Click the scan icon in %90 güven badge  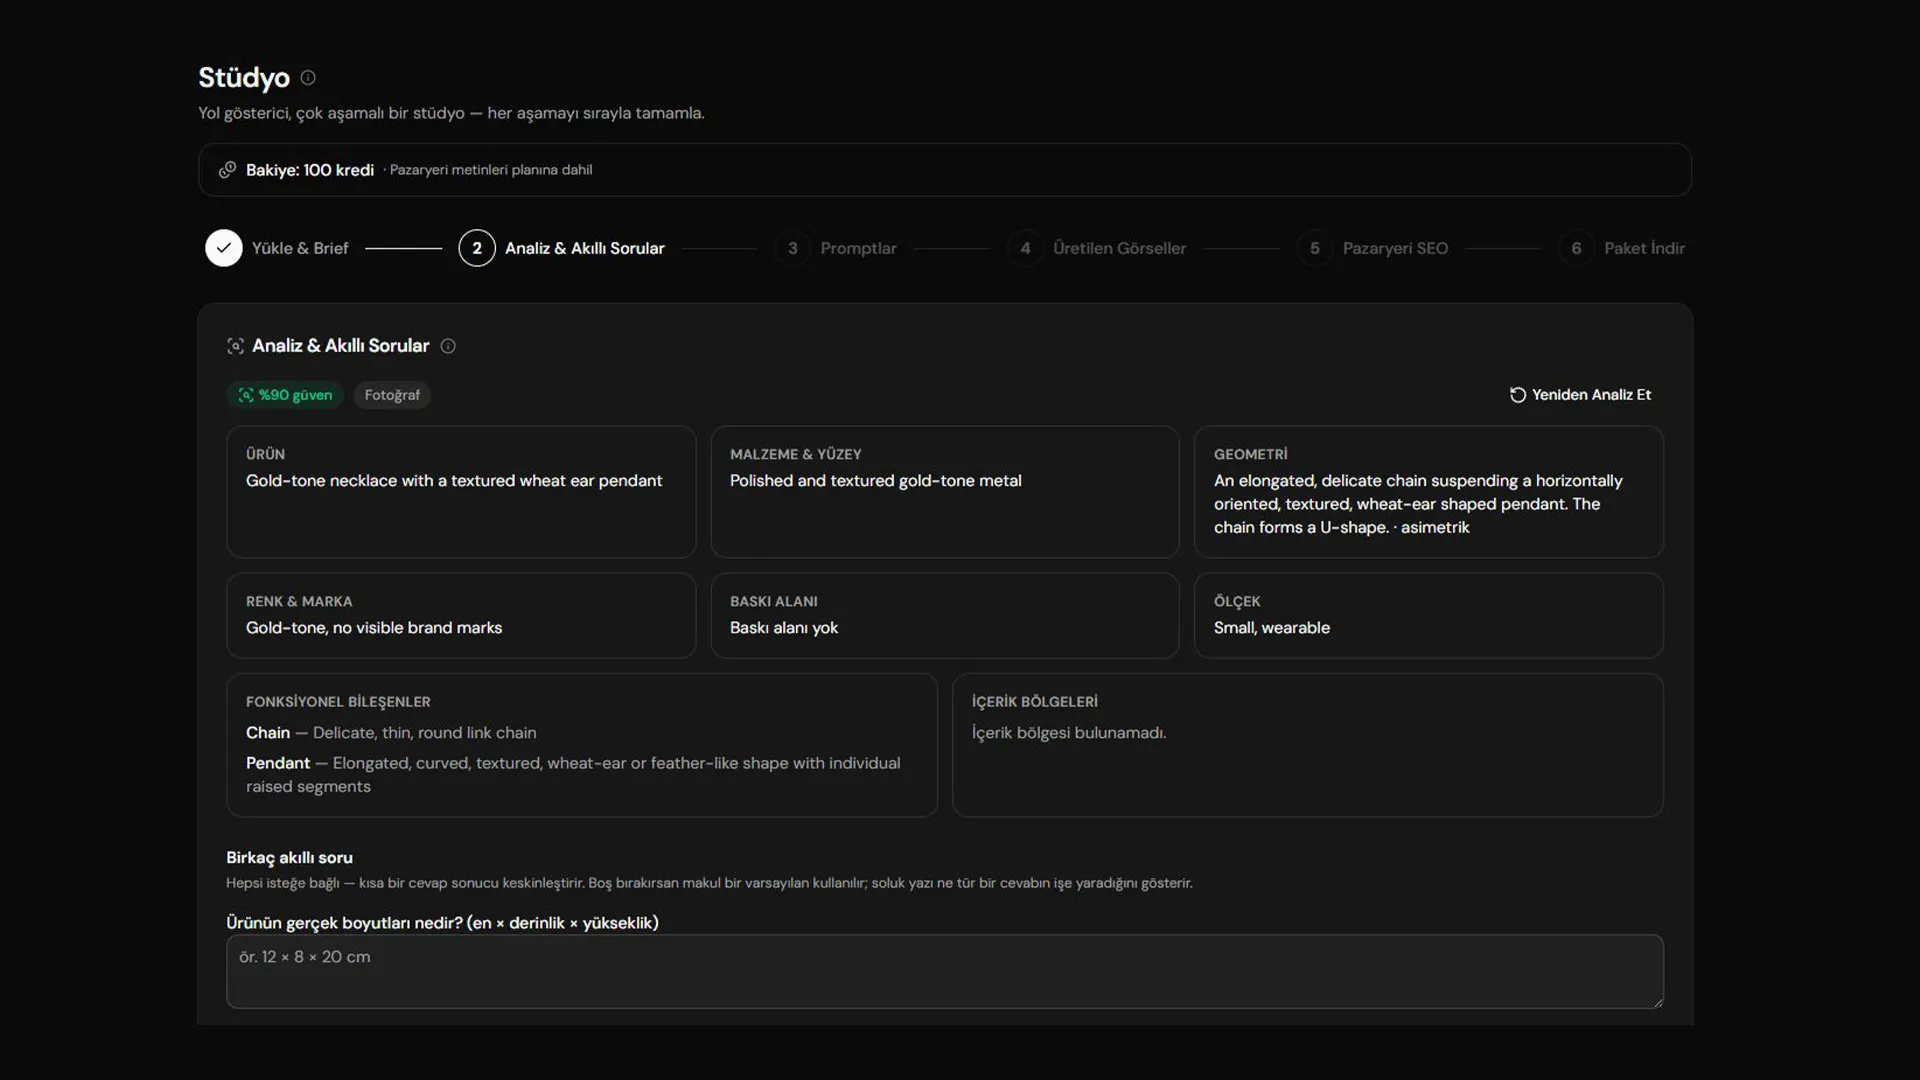[245, 395]
